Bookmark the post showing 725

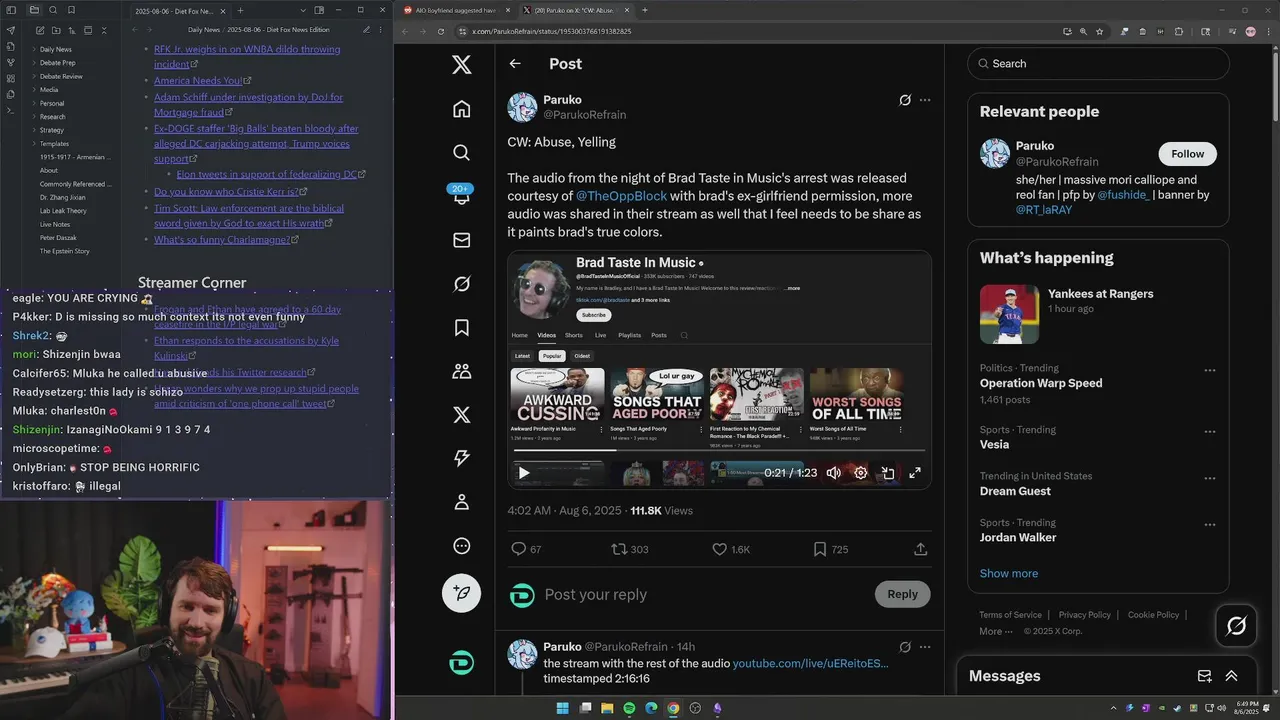[x=831, y=549]
